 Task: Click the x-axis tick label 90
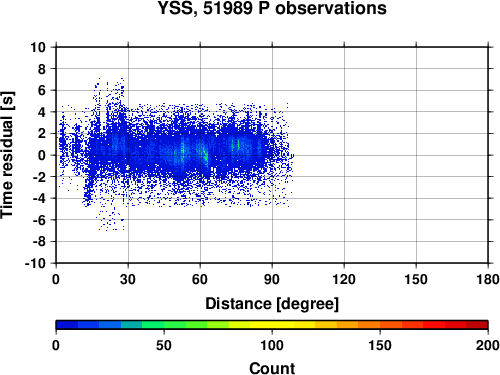coord(272,279)
